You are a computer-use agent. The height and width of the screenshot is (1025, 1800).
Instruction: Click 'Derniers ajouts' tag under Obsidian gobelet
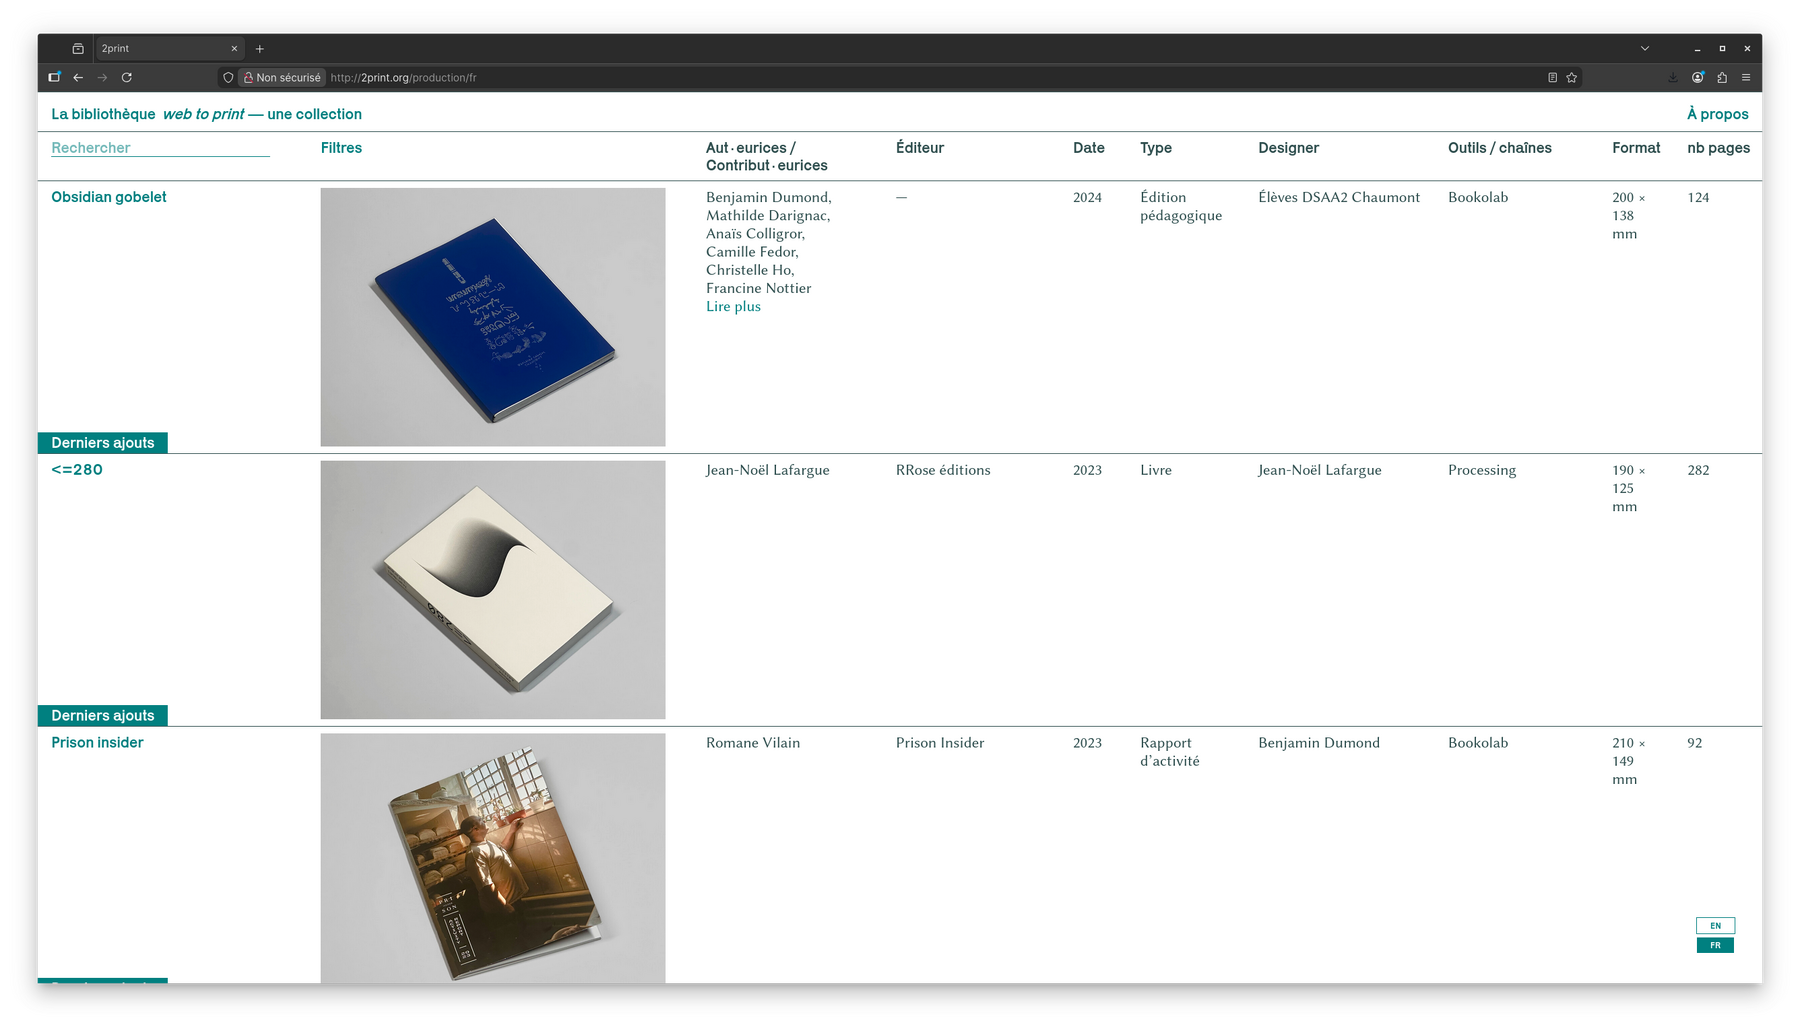pos(103,443)
